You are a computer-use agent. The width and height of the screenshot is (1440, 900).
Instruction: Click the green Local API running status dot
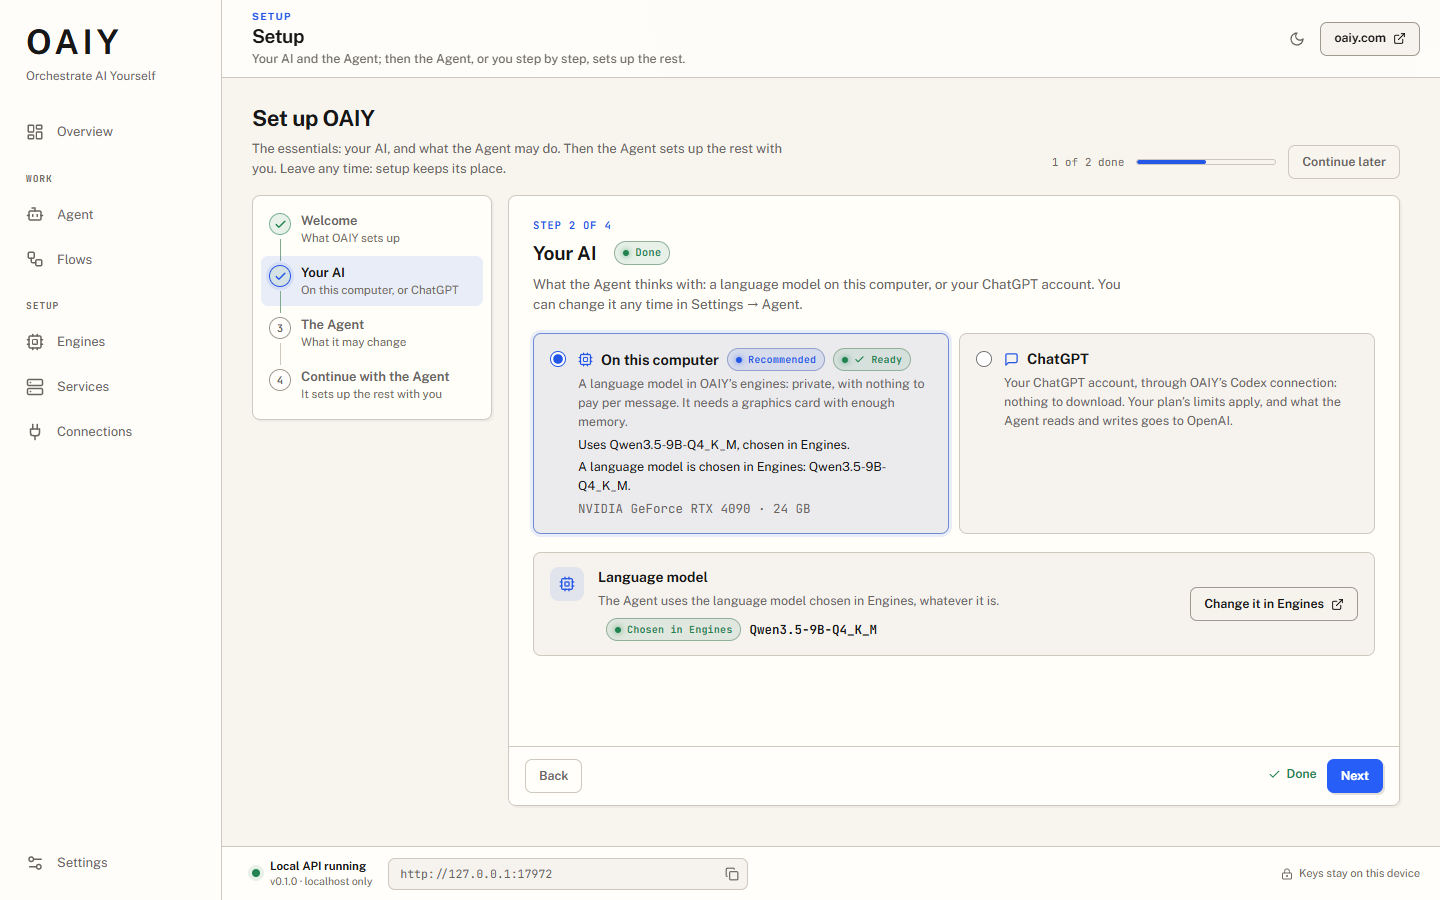point(256,873)
